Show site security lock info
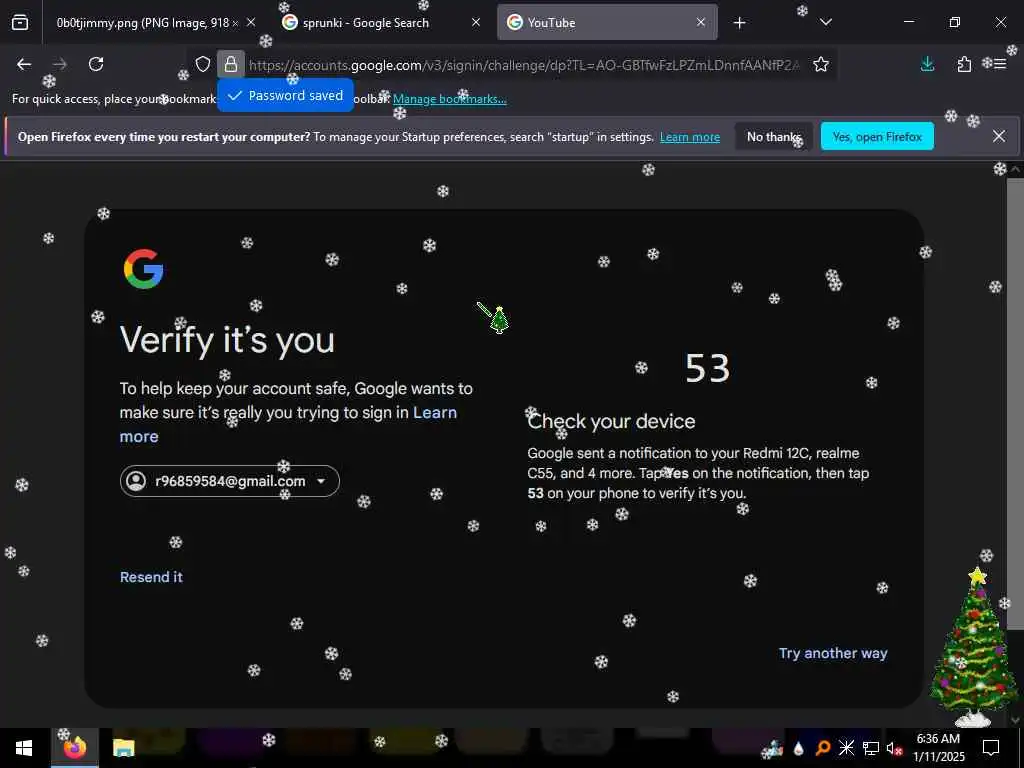The image size is (1024, 768). click(x=231, y=64)
